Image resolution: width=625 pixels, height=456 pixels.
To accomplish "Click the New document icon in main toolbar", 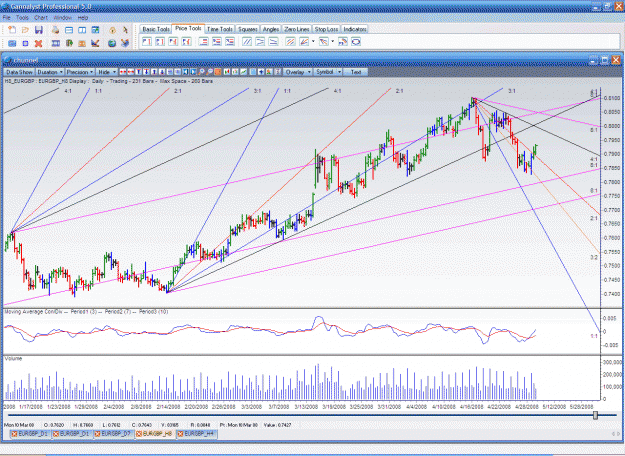I will pos(12,30).
